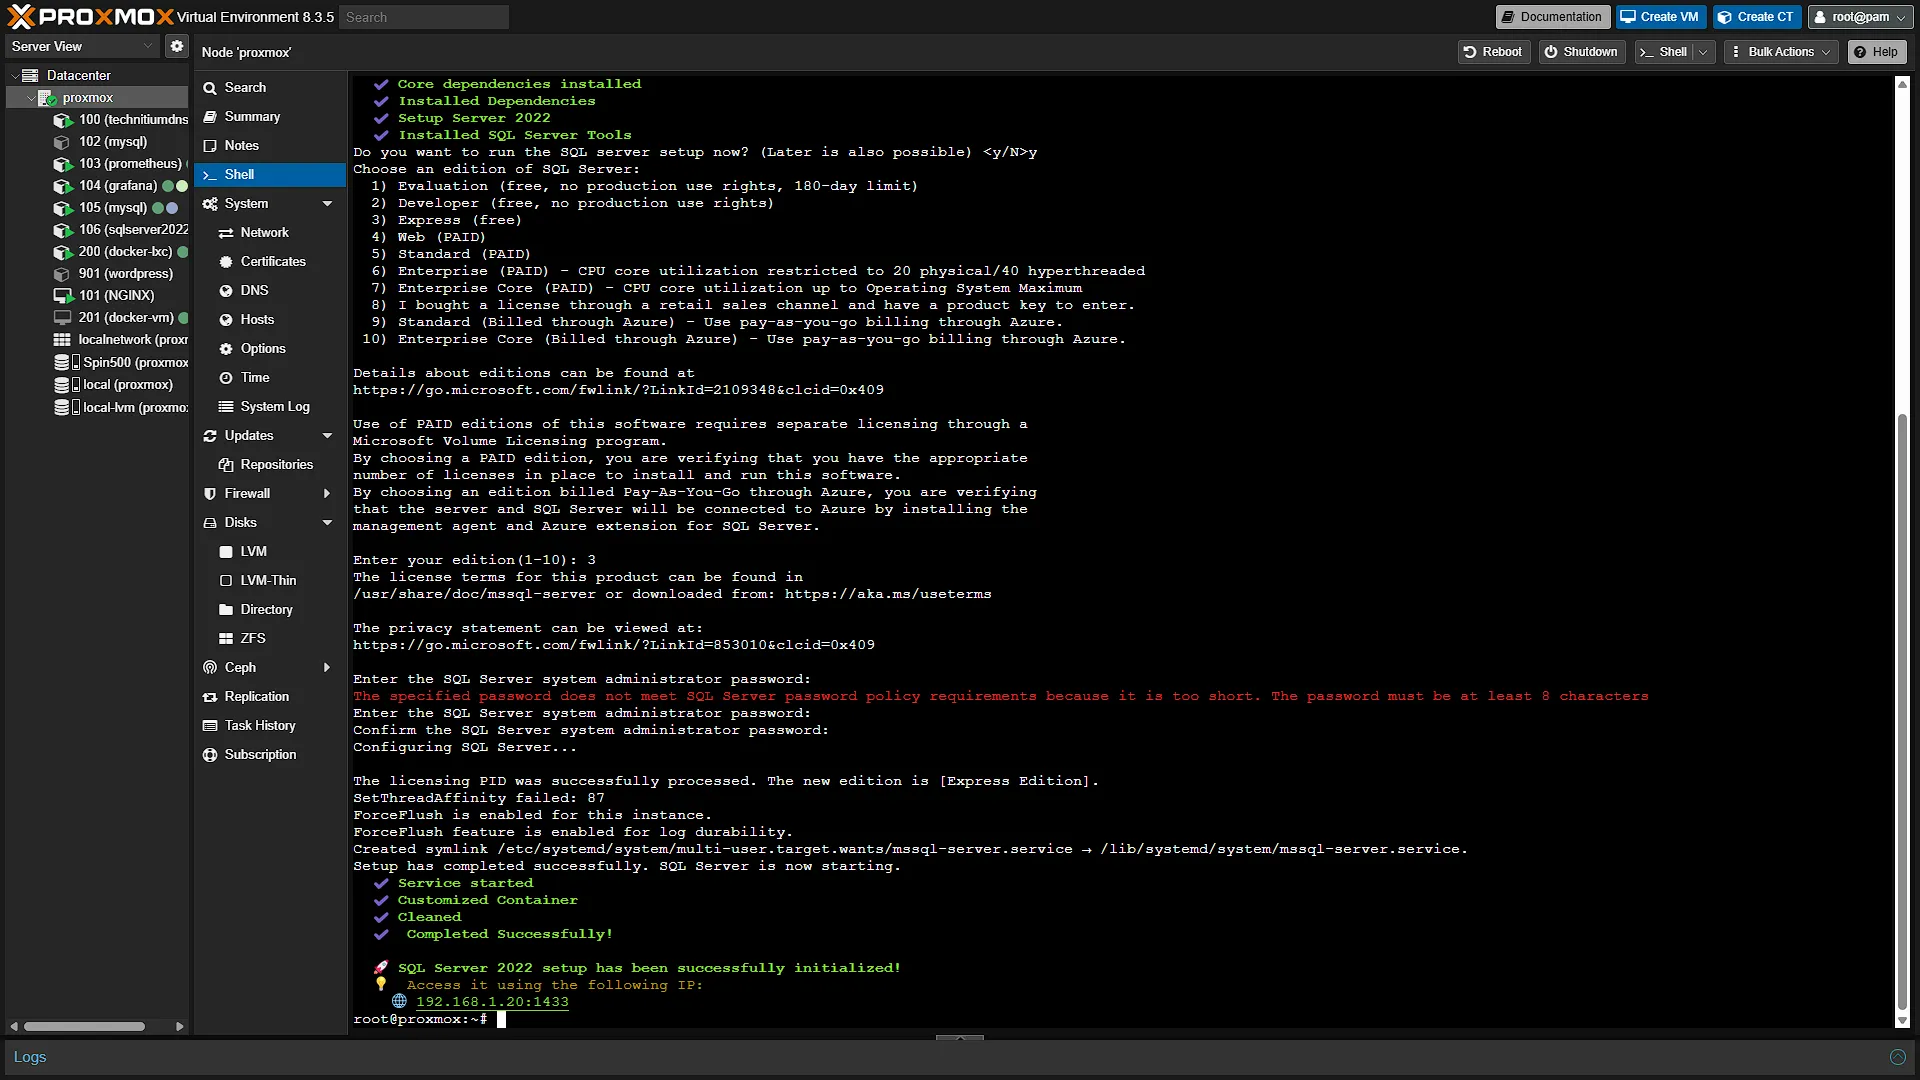The height and width of the screenshot is (1080, 1920).
Task: Select the Shell menu entry
Action: pos(270,174)
